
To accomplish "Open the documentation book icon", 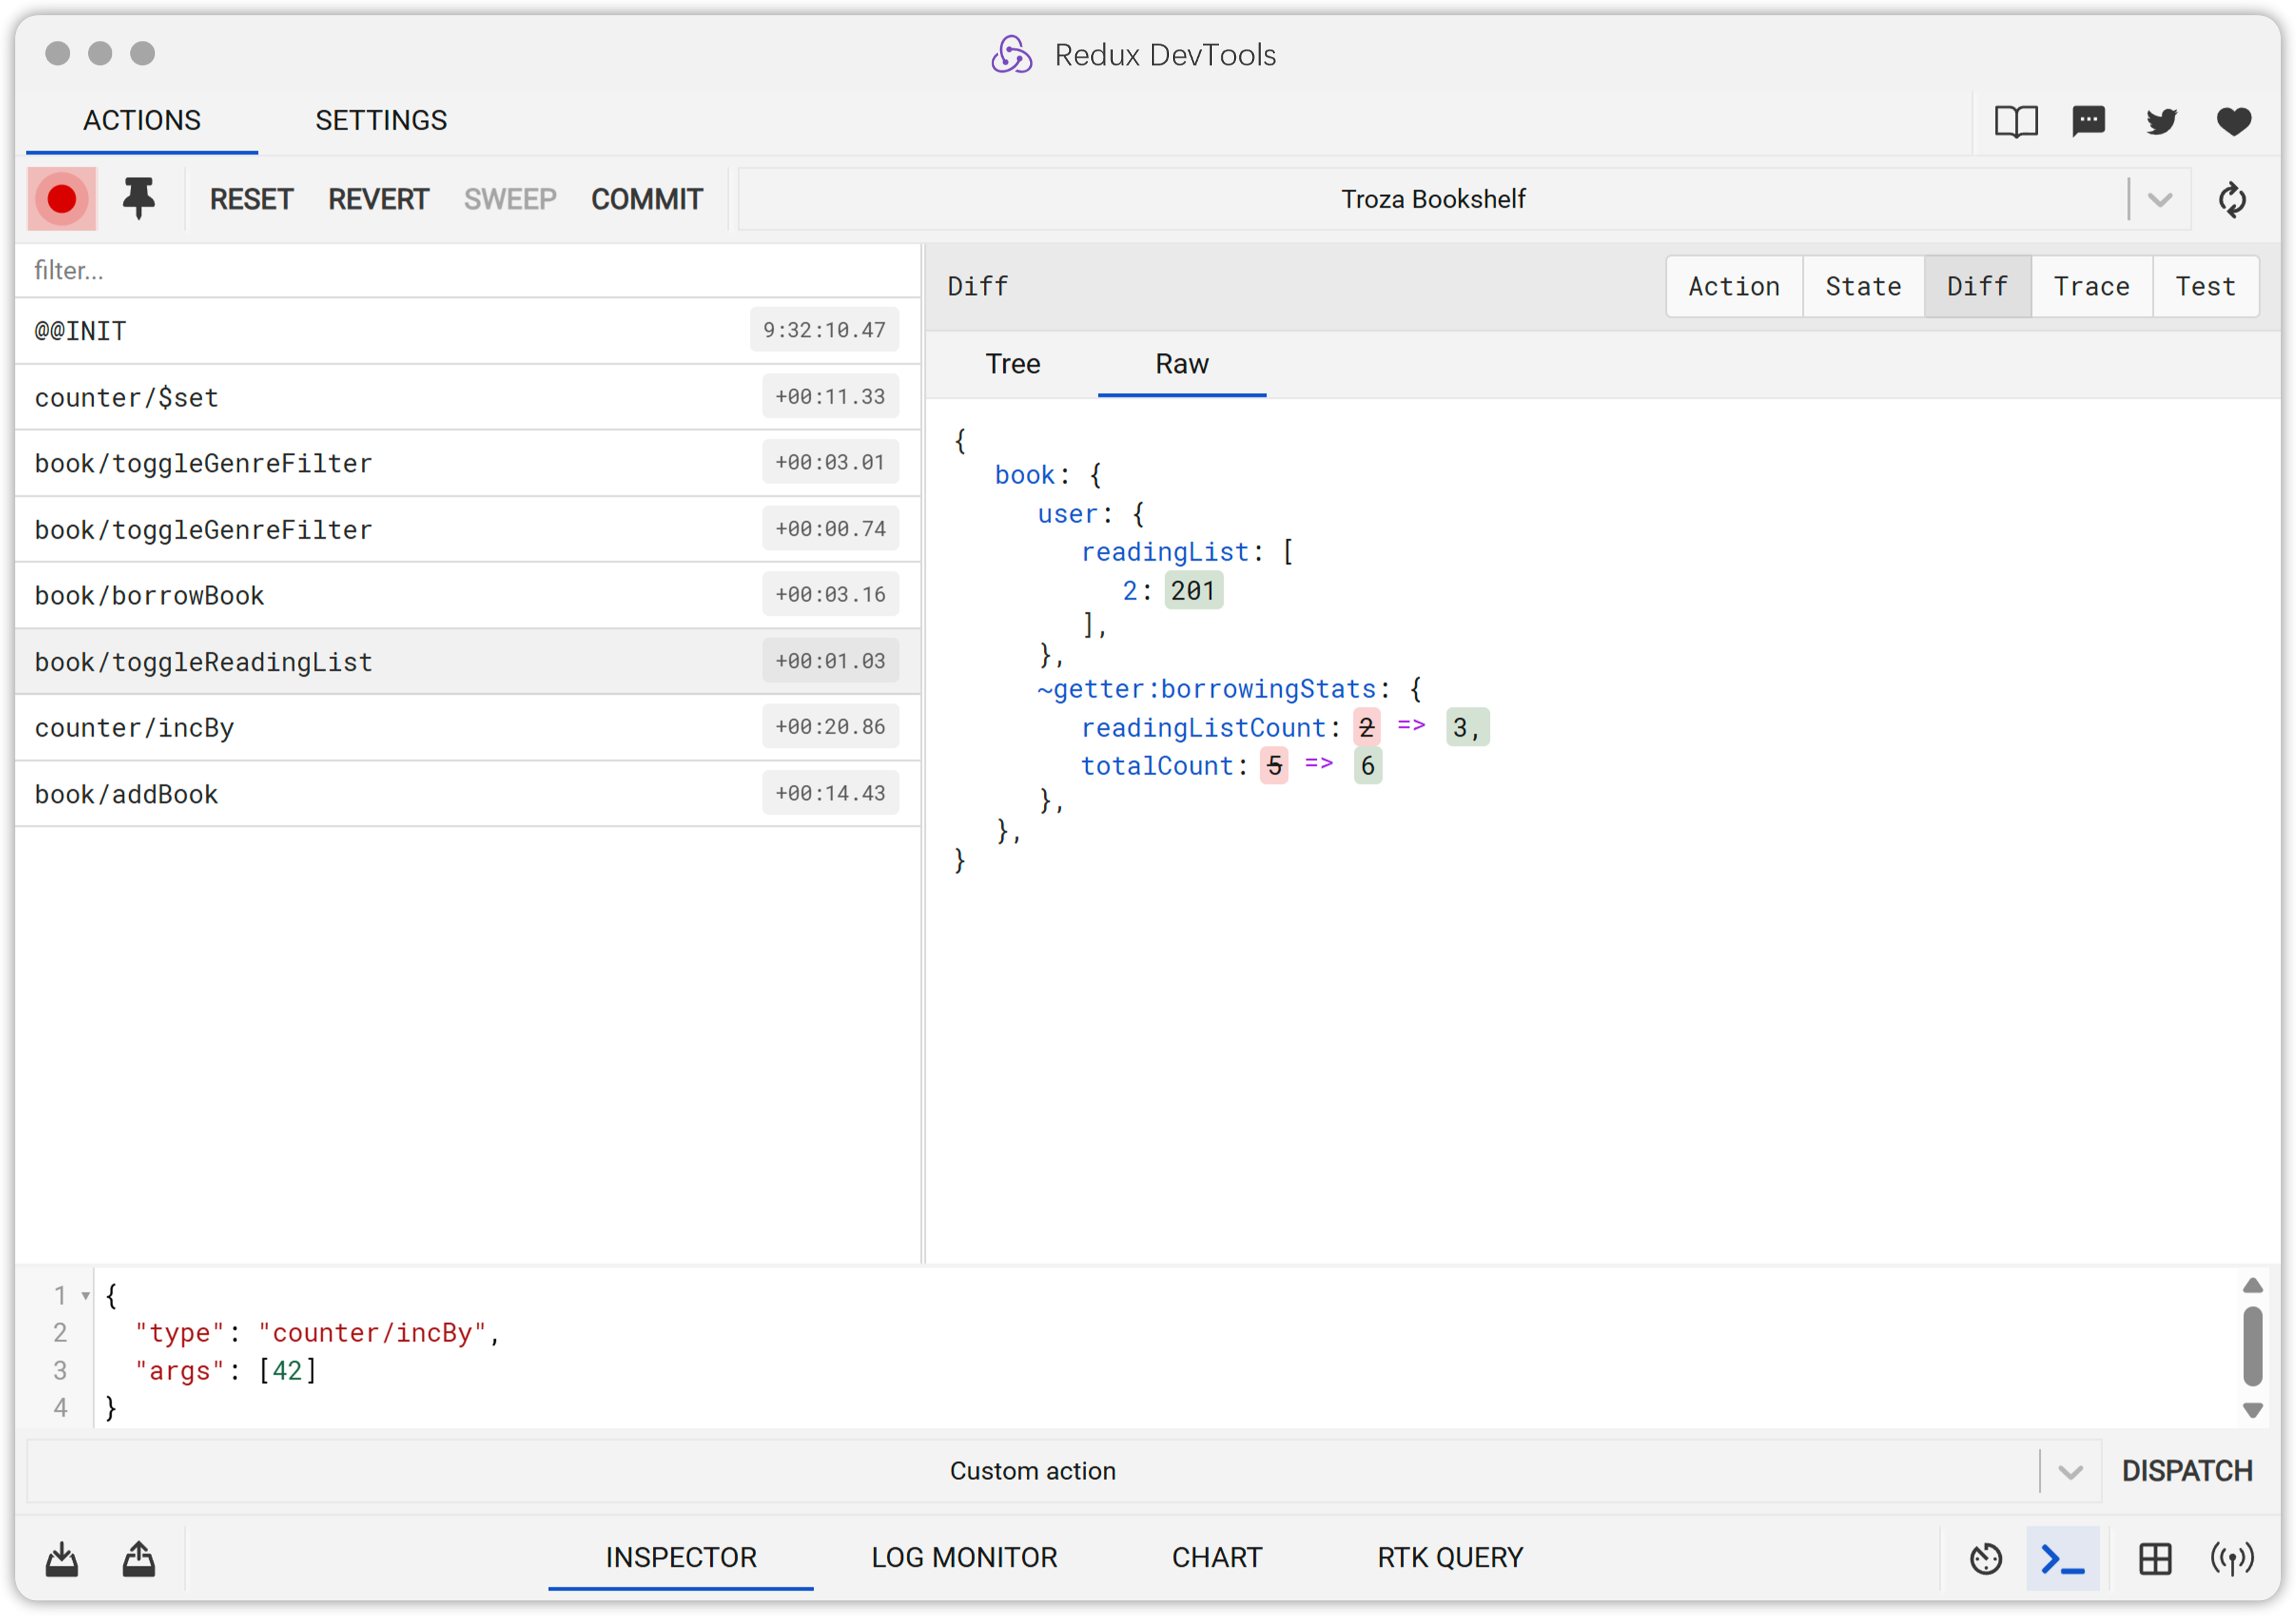I will (x=2015, y=121).
